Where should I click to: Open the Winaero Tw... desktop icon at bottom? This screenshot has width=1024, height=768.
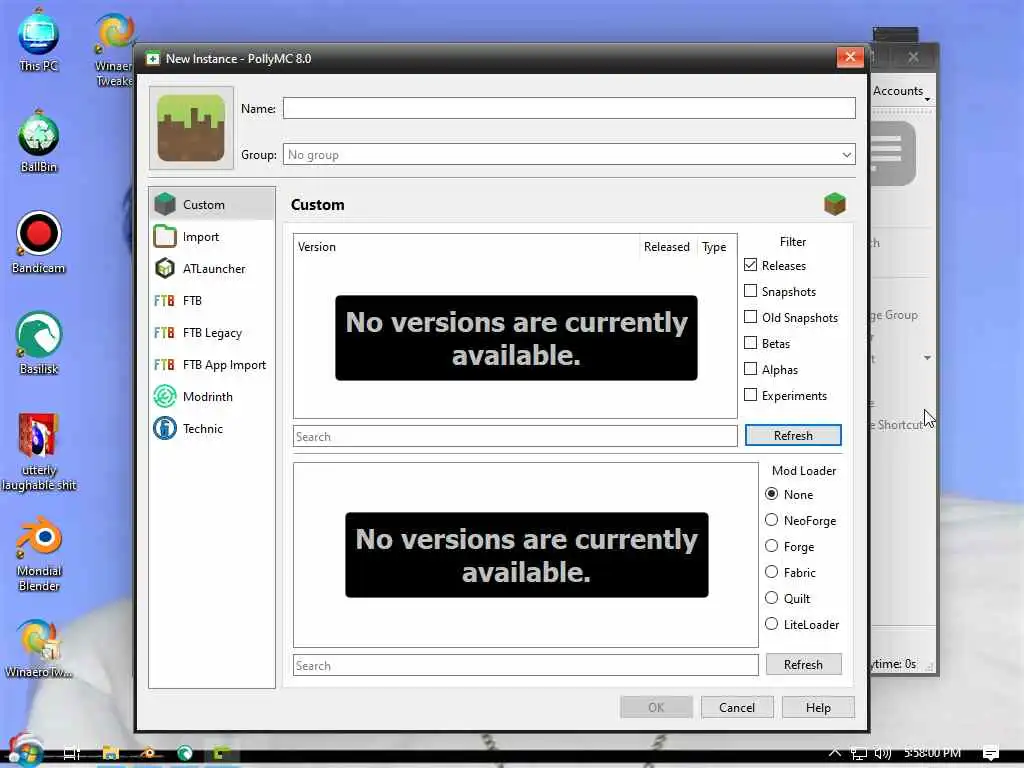click(38, 649)
